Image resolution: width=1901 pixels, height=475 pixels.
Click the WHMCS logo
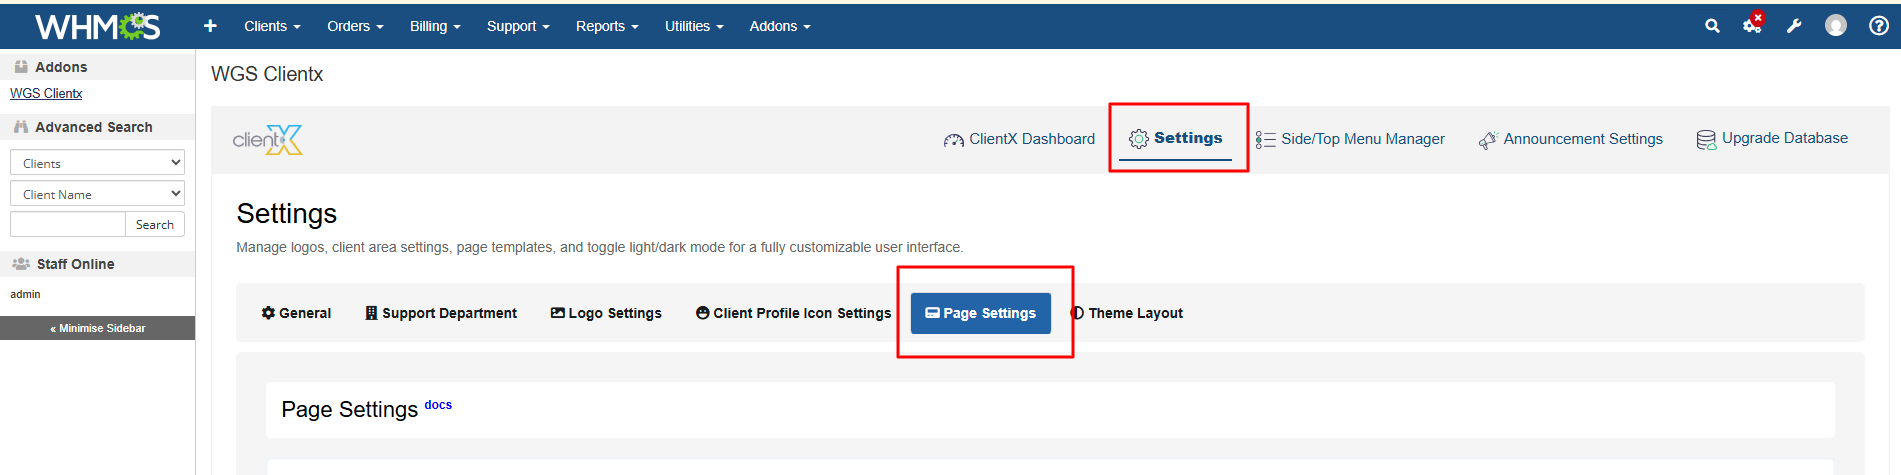tap(97, 26)
